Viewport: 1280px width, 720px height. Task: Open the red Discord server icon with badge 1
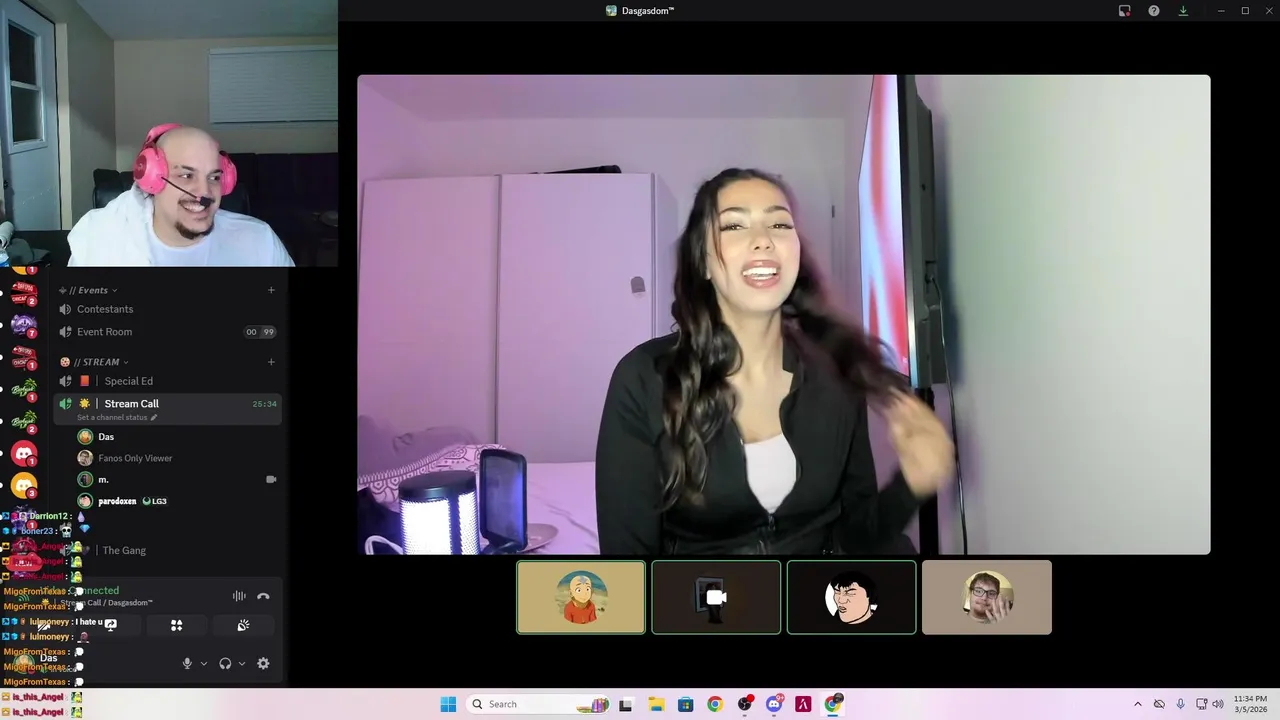[x=23, y=454]
